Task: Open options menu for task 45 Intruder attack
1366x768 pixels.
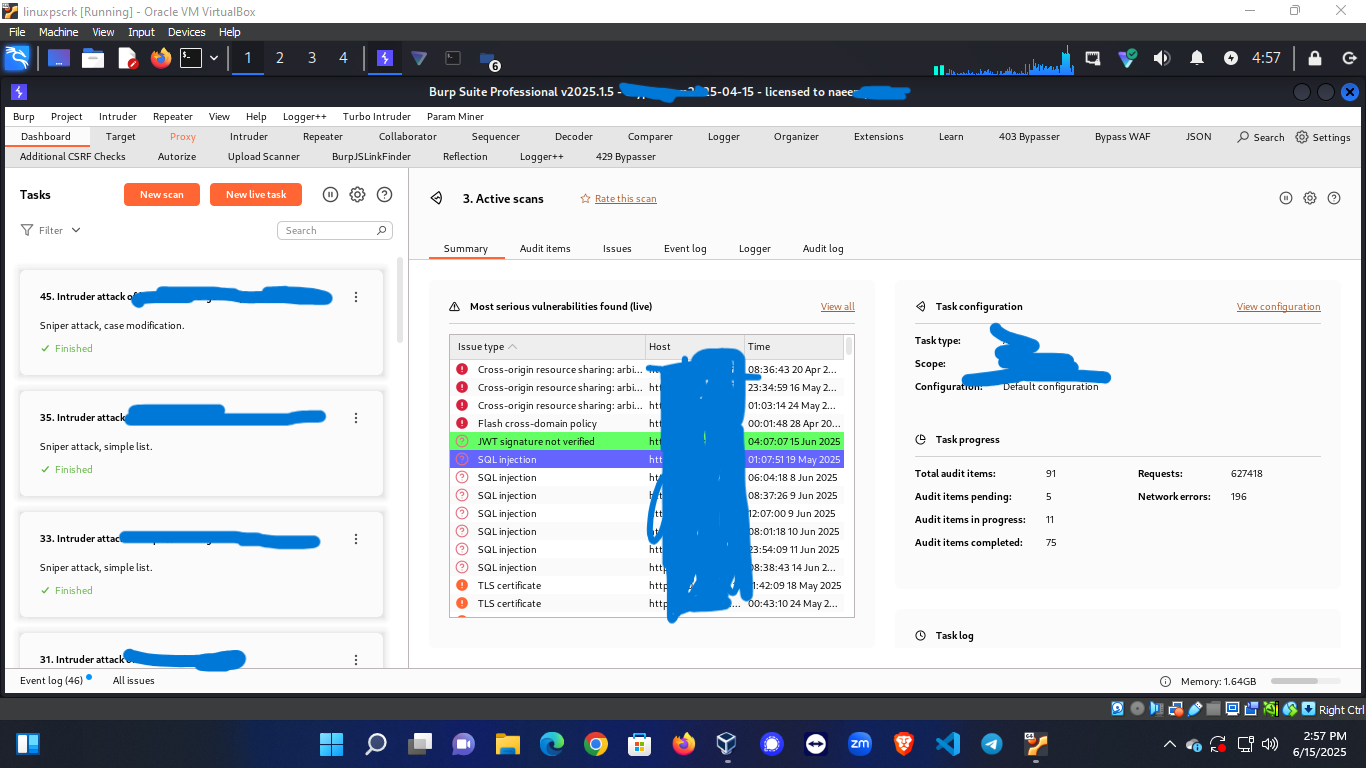Action: click(356, 297)
